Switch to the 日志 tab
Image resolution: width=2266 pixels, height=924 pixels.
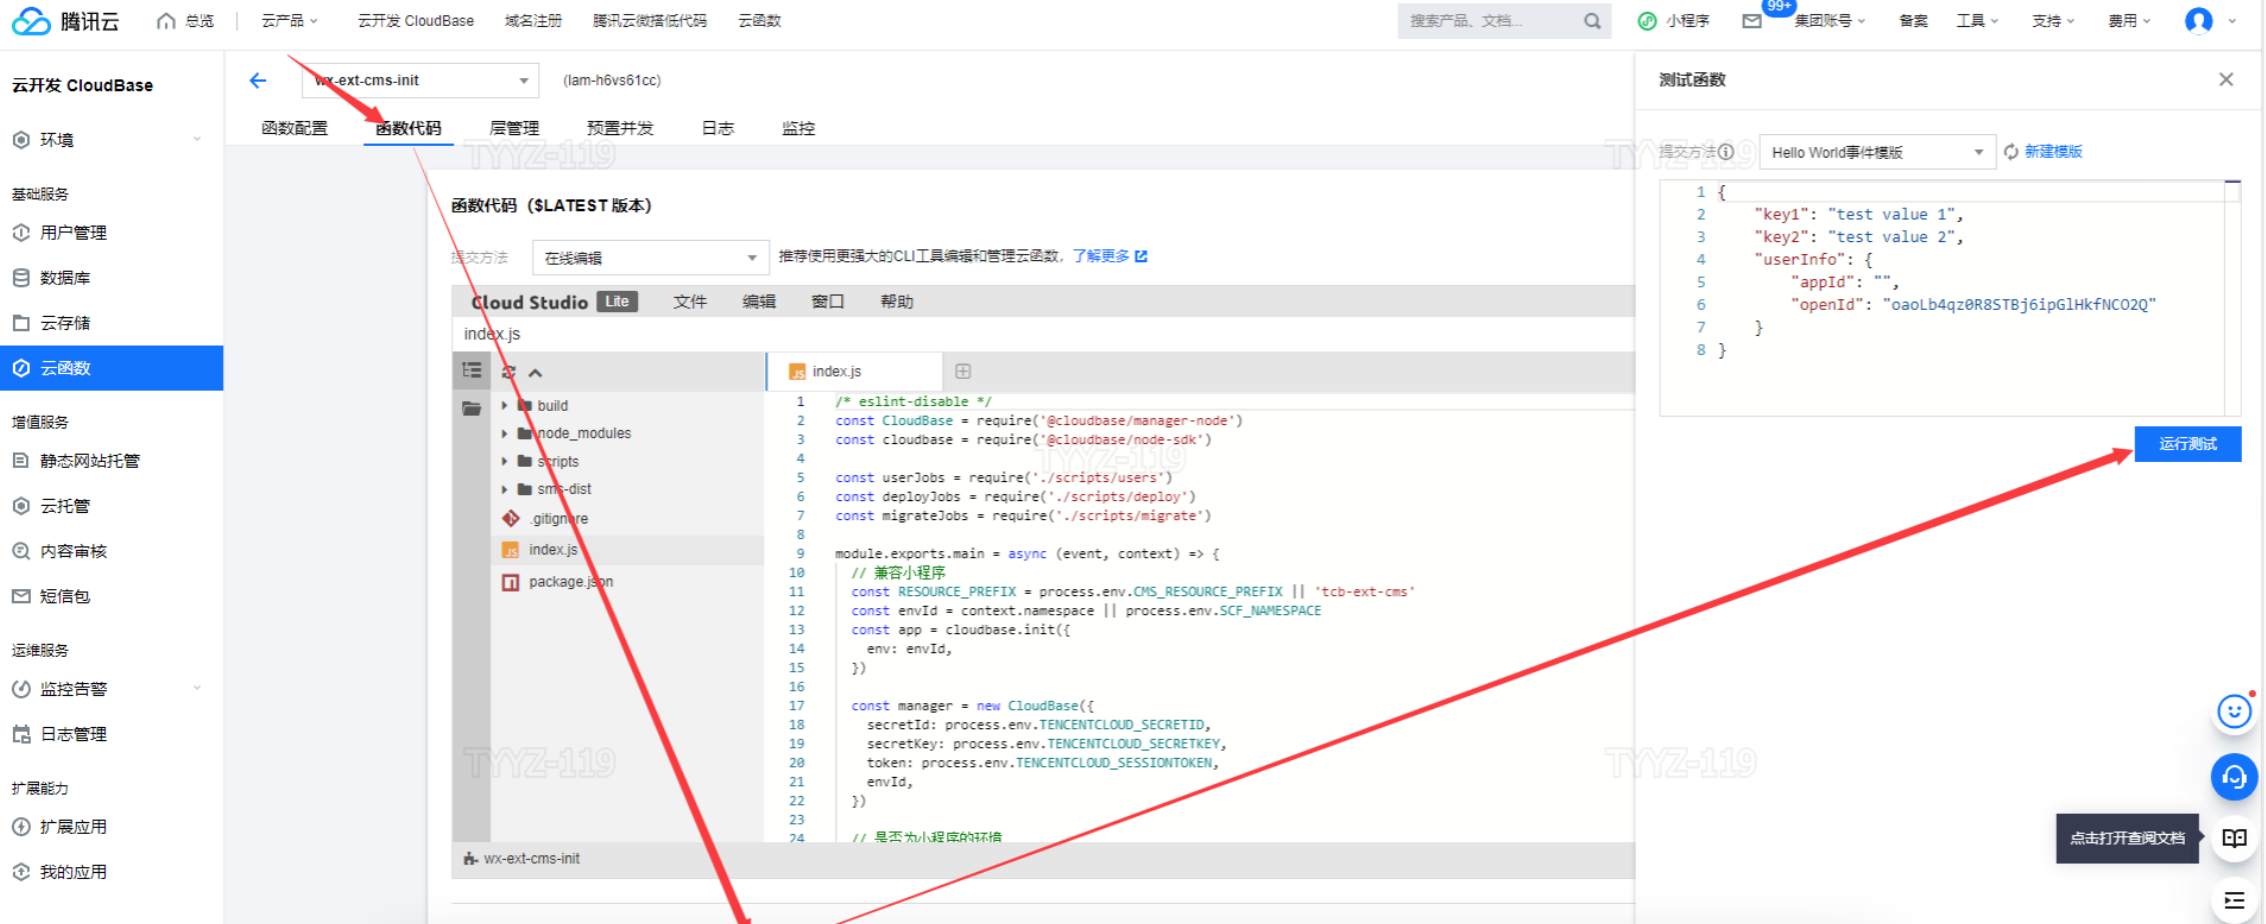pos(718,128)
